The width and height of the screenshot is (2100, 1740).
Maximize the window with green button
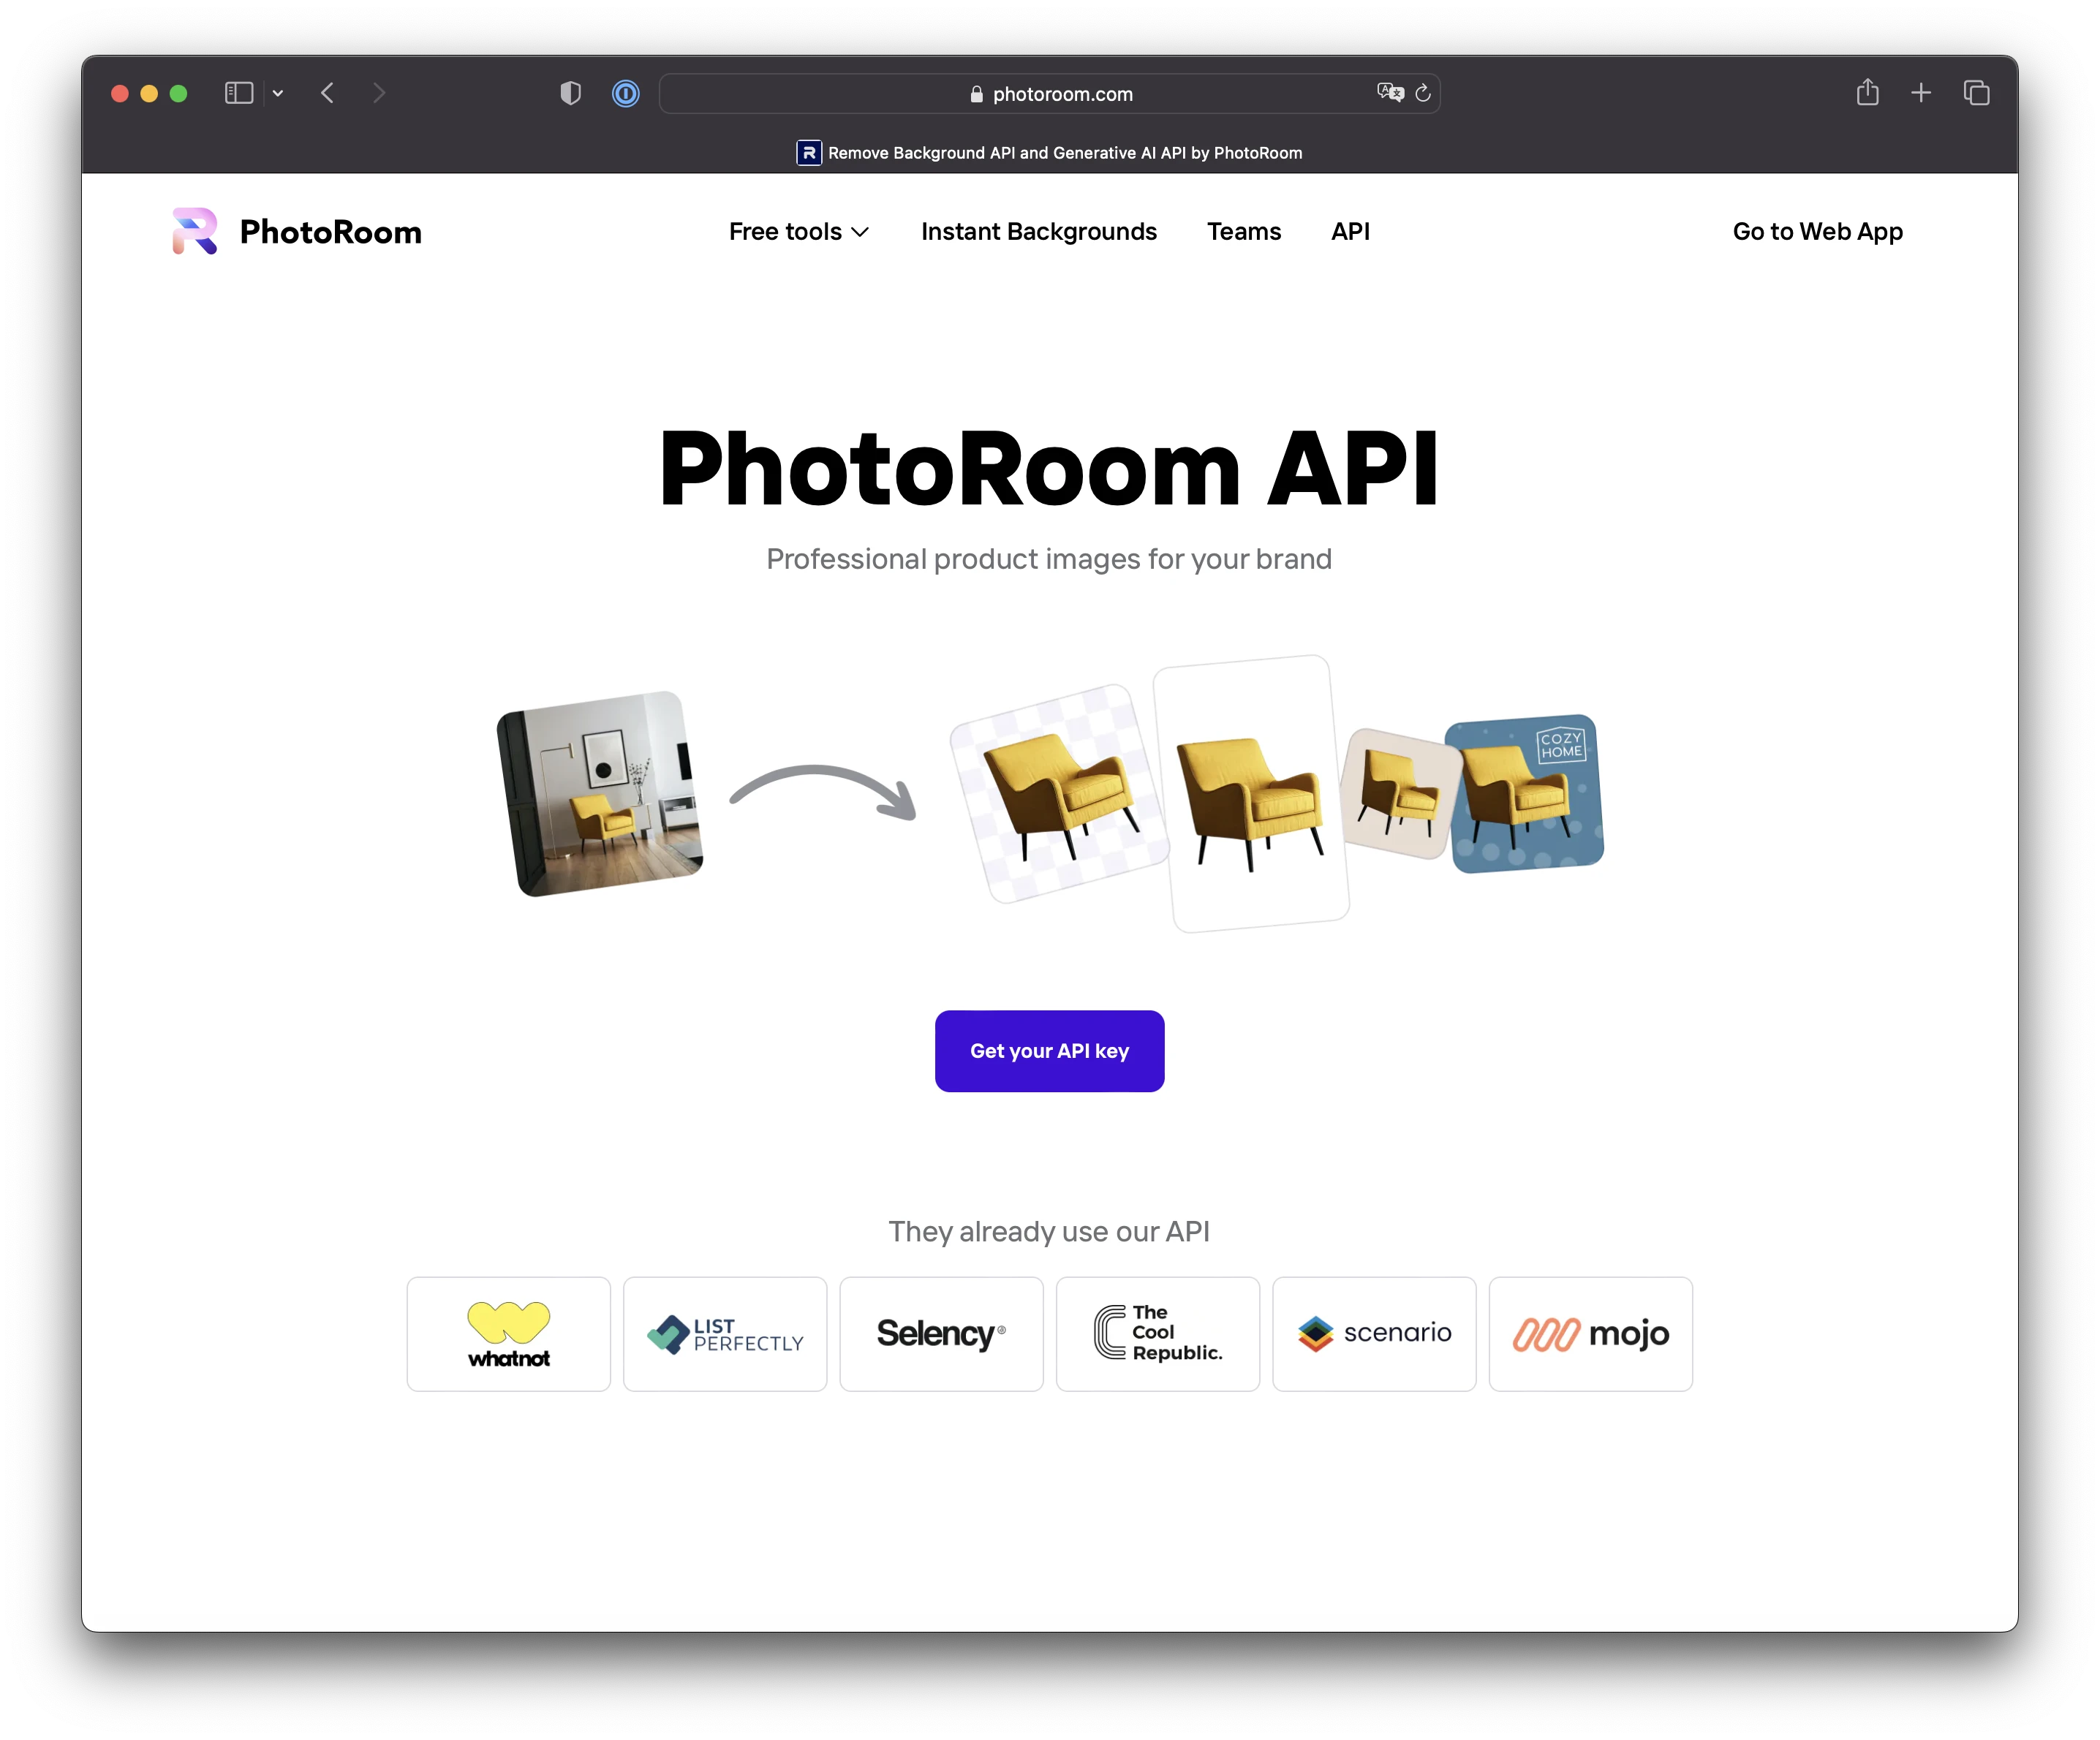pos(179,93)
